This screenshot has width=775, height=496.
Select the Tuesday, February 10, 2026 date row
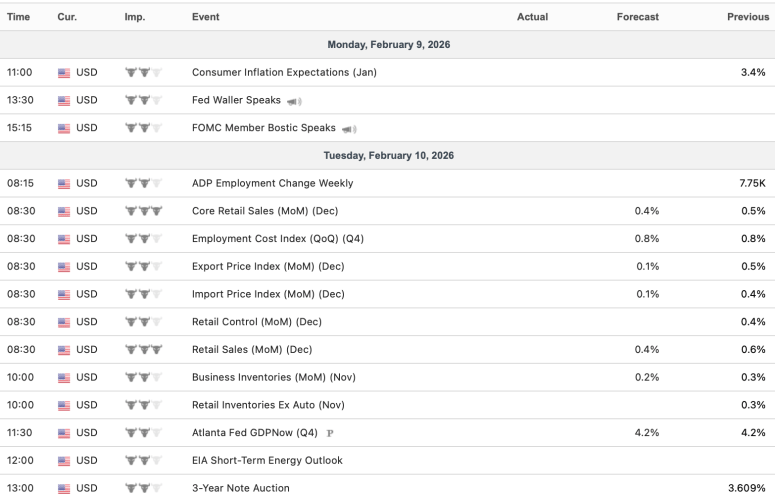click(387, 156)
